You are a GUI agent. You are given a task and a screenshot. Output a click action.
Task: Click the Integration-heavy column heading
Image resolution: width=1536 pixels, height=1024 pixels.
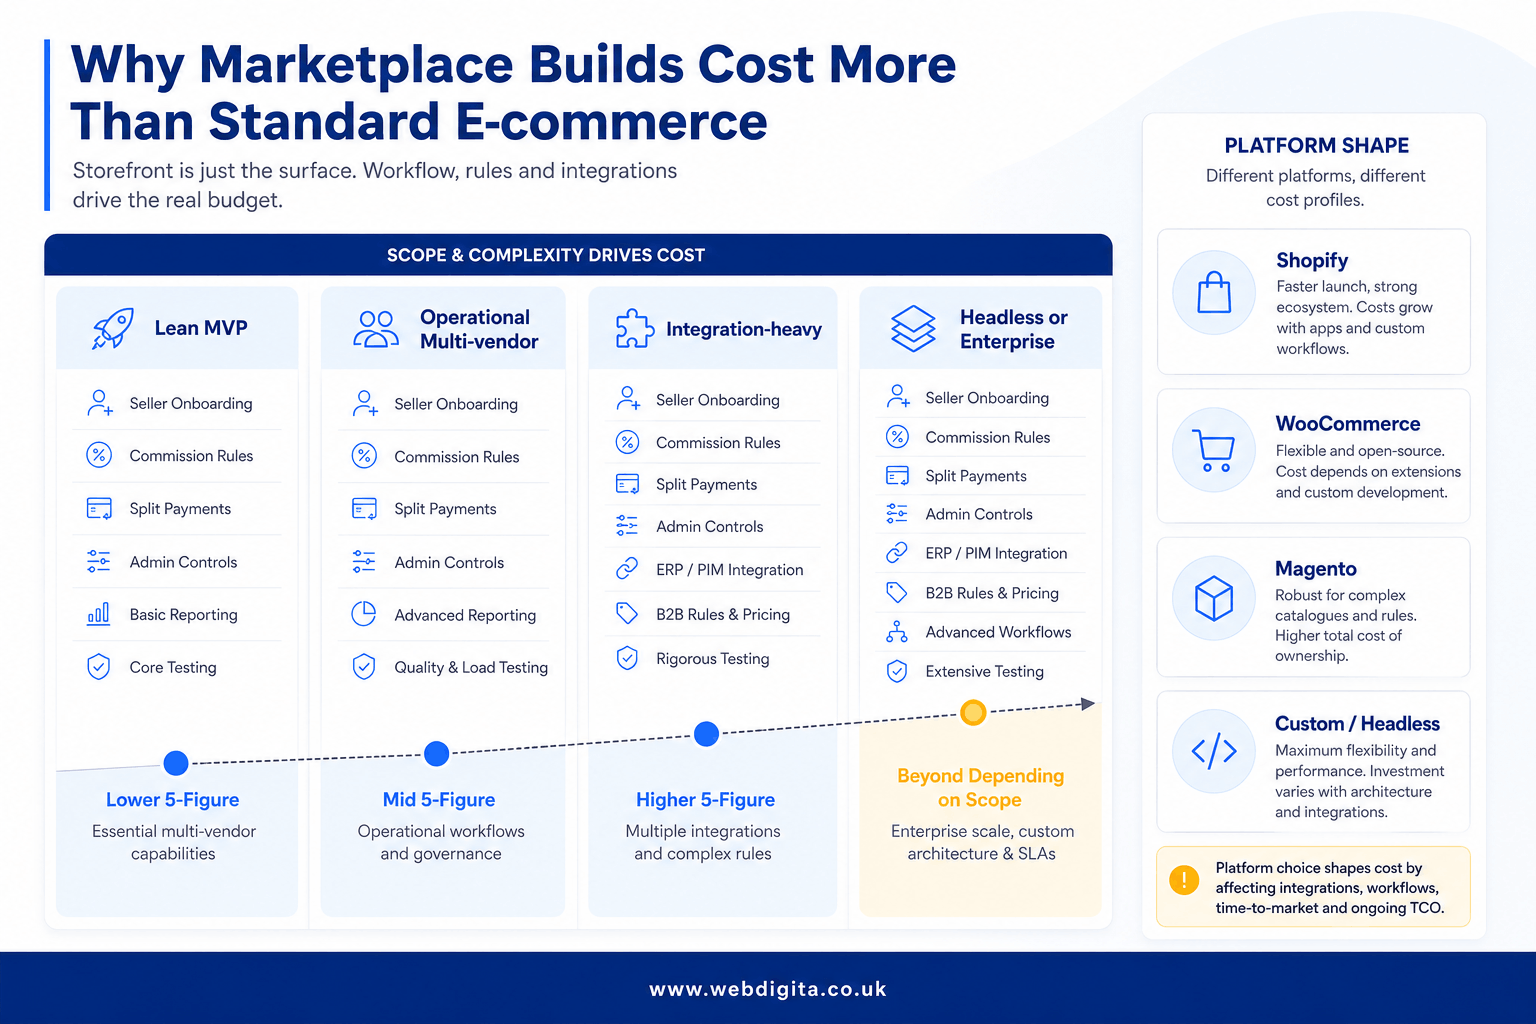click(744, 329)
